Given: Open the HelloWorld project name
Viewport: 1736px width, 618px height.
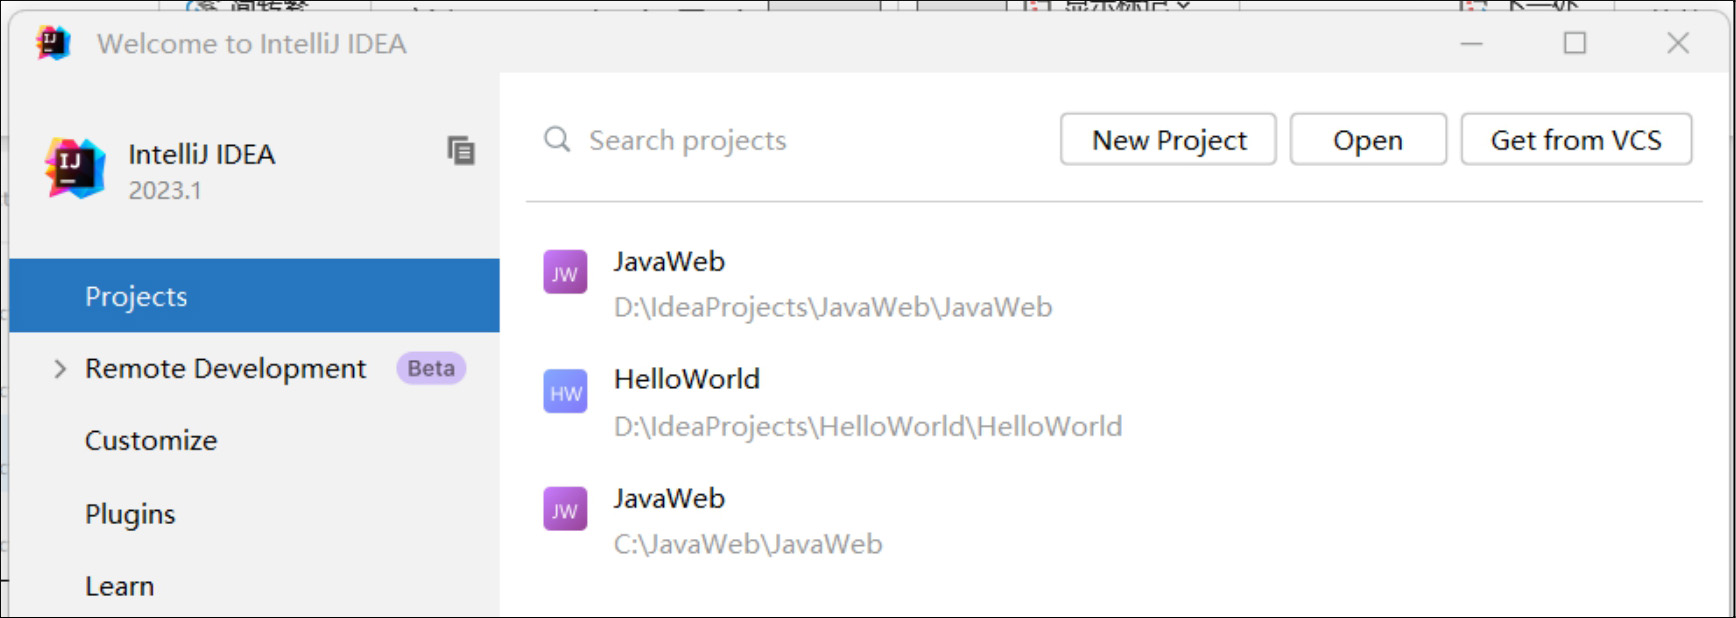Looking at the screenshot, I should click(687, 380).
